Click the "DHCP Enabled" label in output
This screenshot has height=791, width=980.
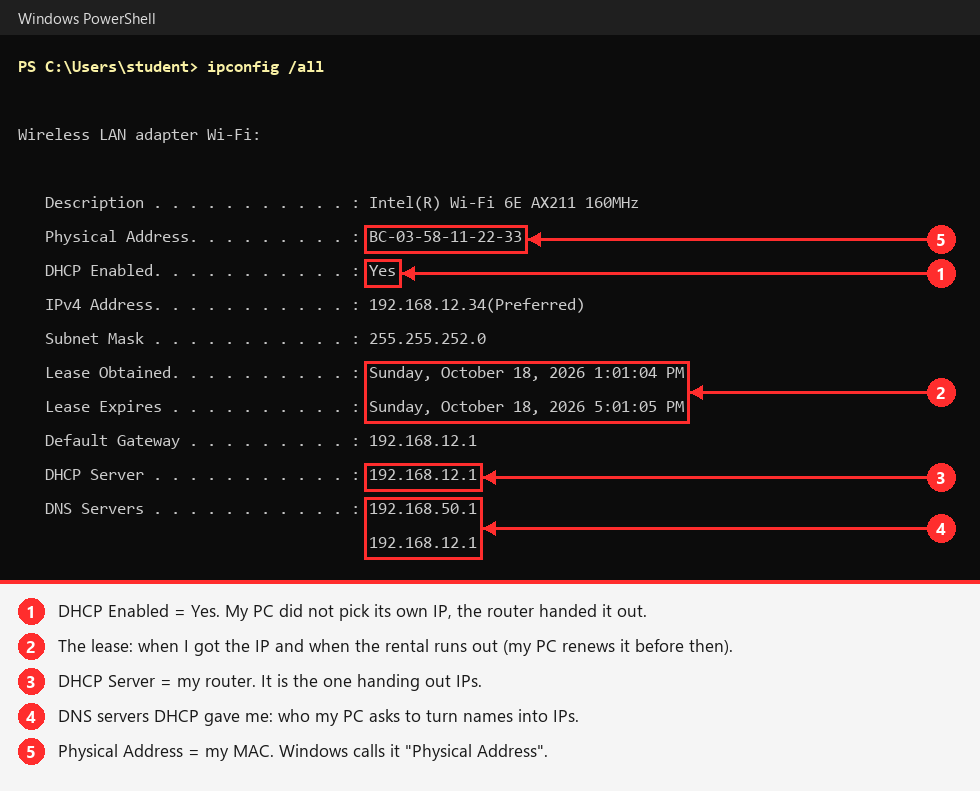click(99, 271)
